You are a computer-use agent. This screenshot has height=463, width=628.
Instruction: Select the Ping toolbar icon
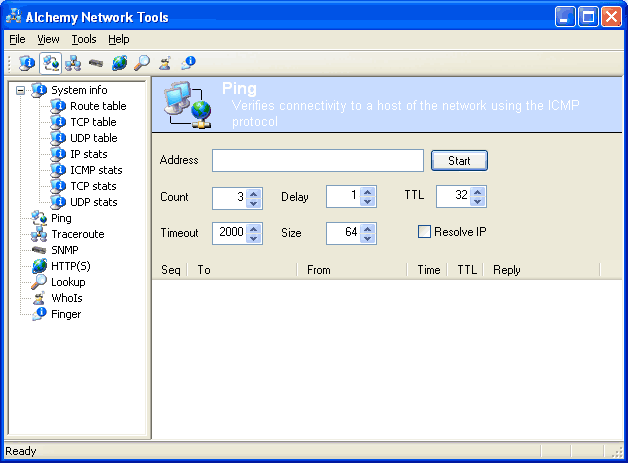(50, 63)
